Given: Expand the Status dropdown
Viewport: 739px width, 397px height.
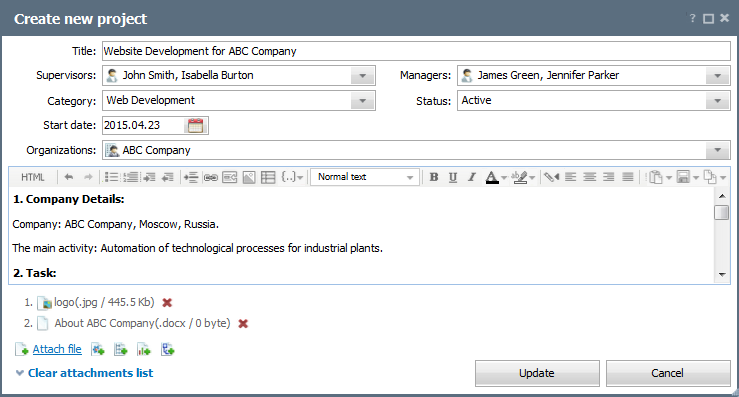Looking at the screenshot, I should click(x=717, y=100).
